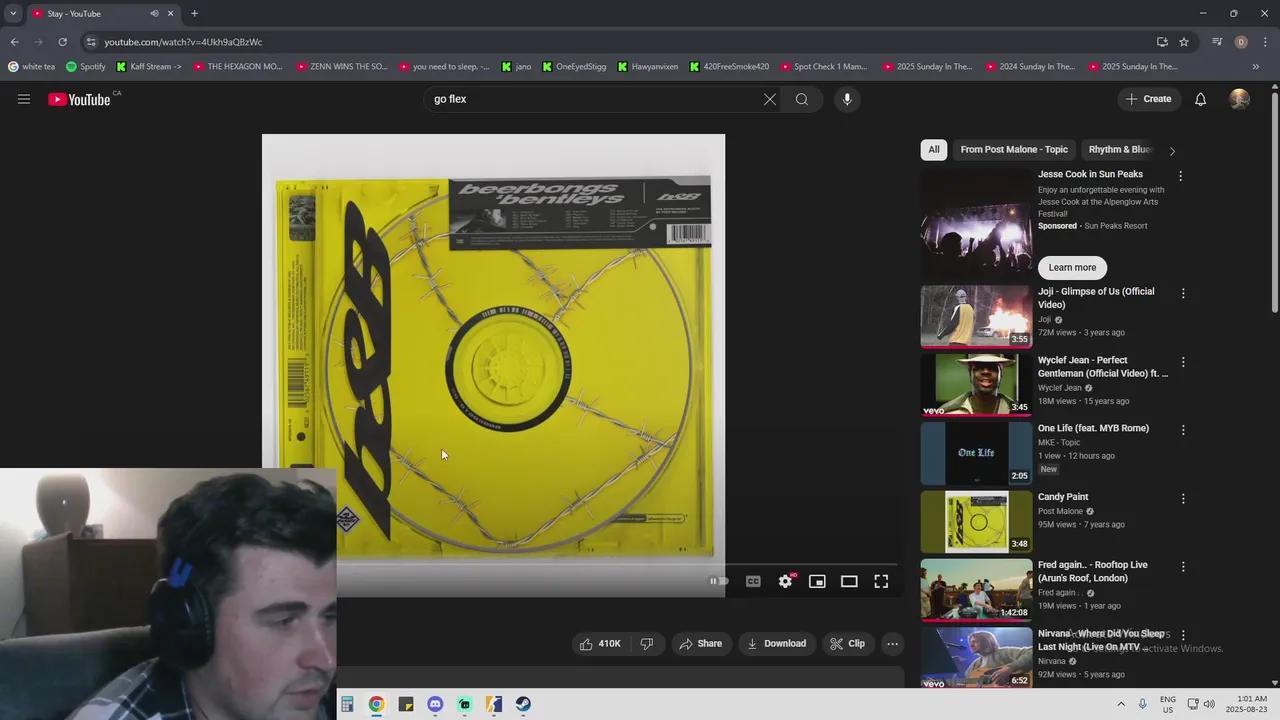
Task: Click the search magnifier button
Action: 802,99
